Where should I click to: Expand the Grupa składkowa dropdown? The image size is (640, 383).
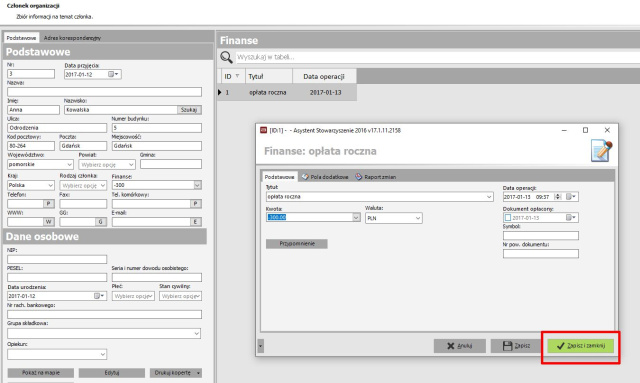pyautogui.click(x=196, y=334)
